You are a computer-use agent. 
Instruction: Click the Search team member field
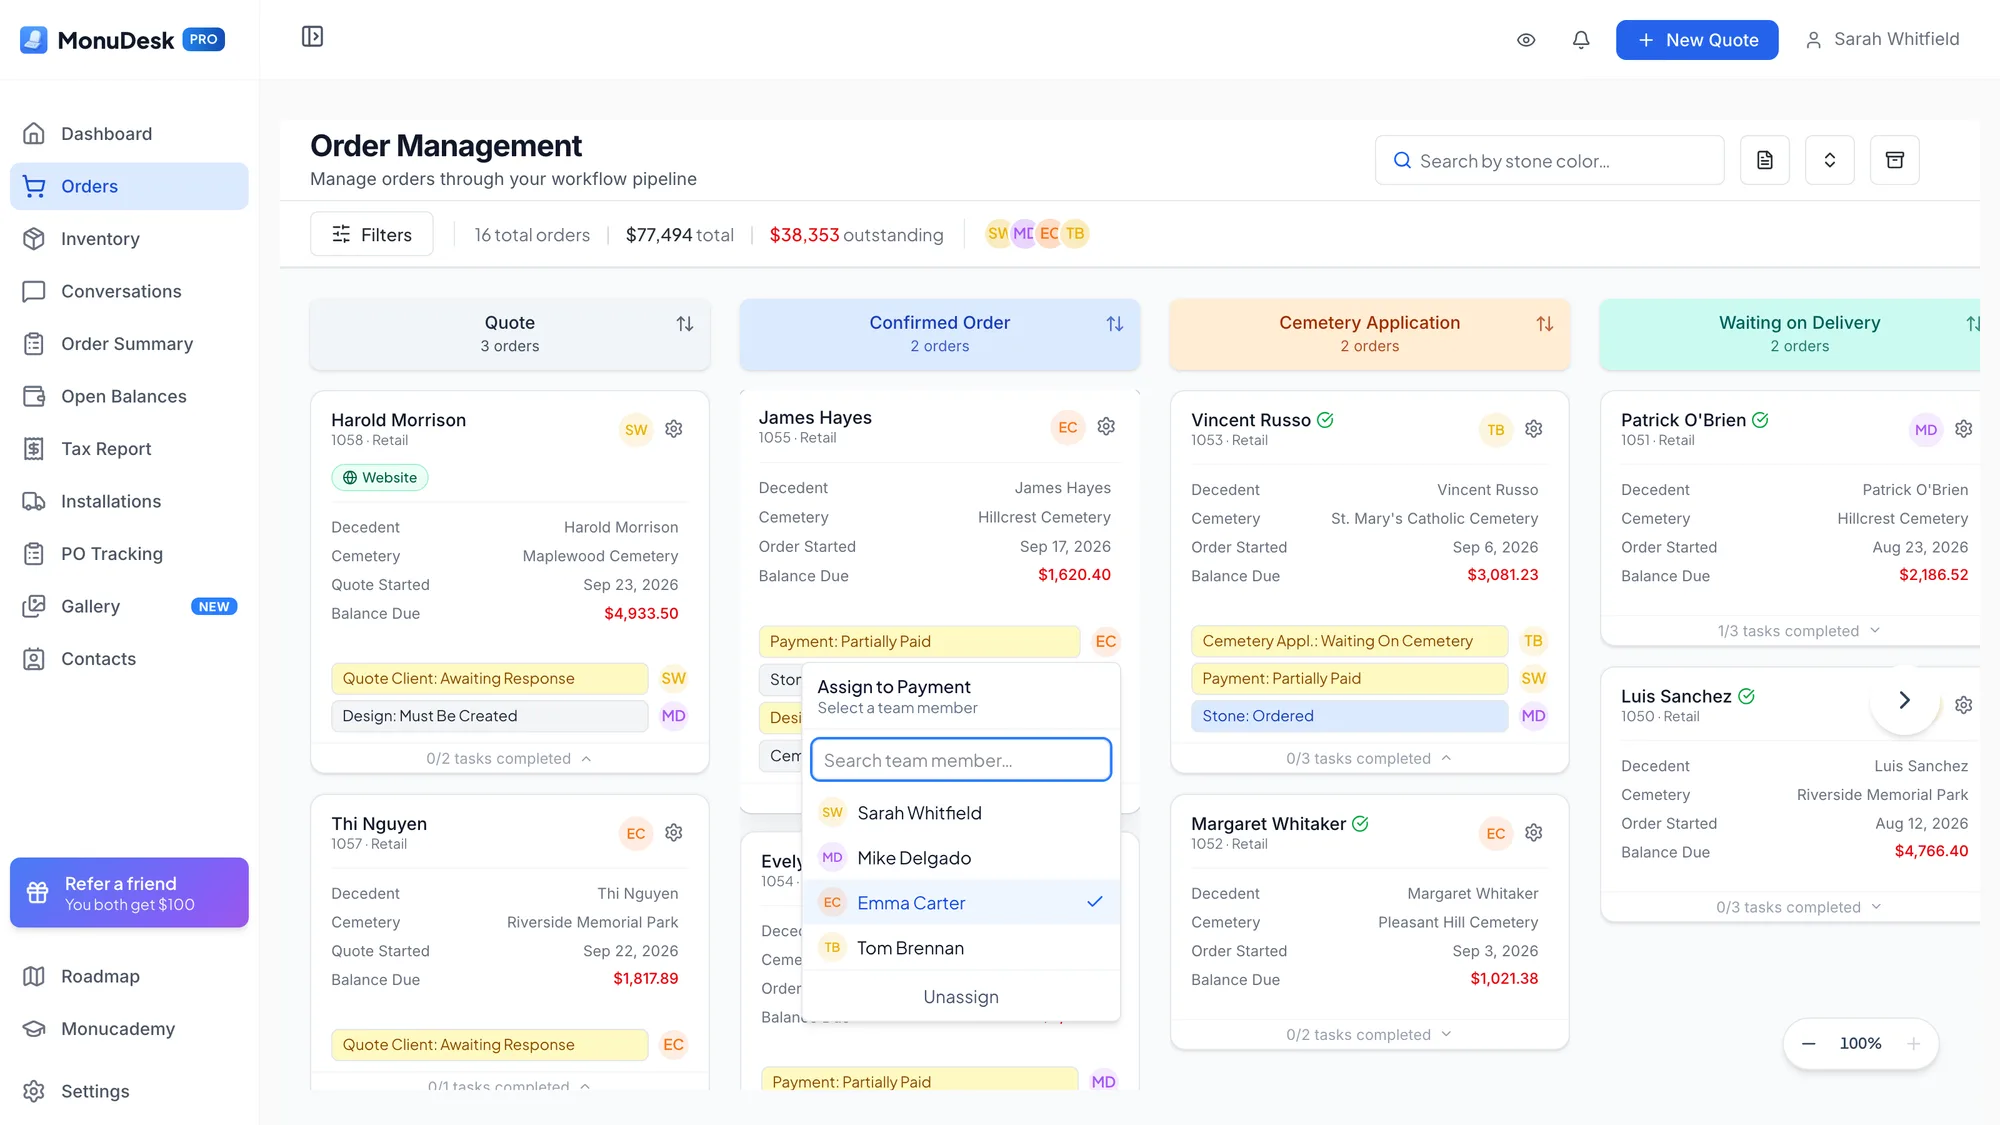(961, 760)
